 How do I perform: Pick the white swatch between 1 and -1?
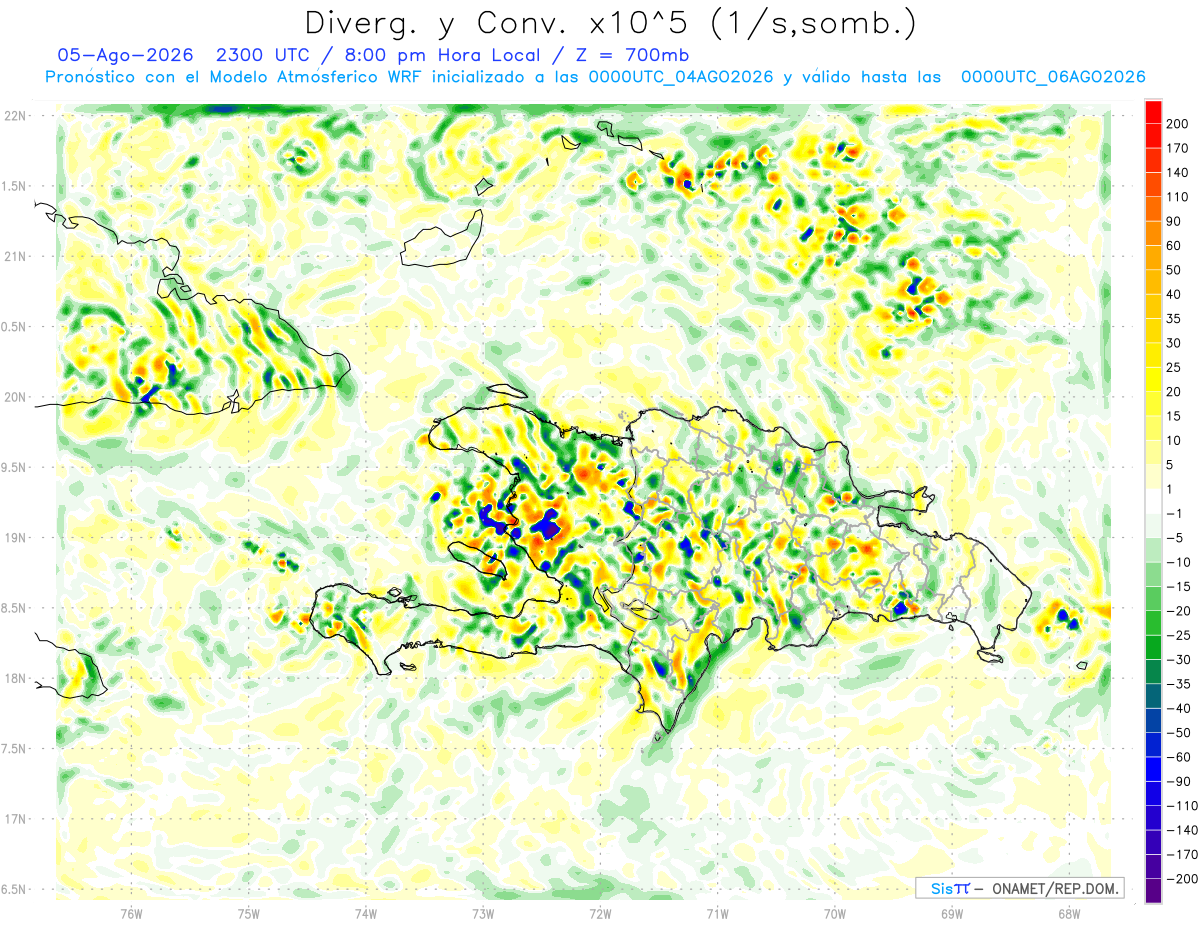[x=1153, y=501]
